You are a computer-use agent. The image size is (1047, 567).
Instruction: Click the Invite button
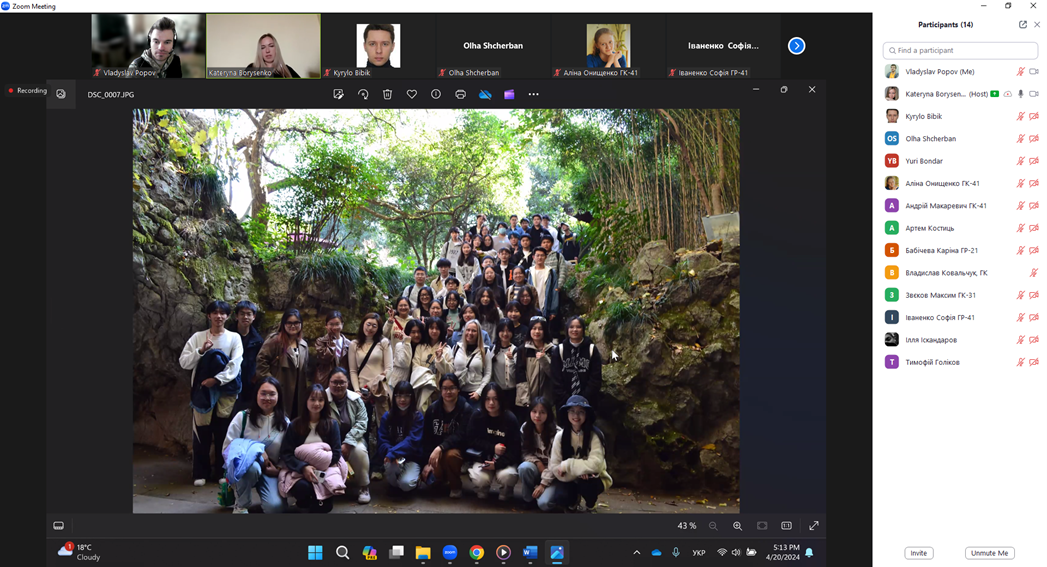(918, 553)
